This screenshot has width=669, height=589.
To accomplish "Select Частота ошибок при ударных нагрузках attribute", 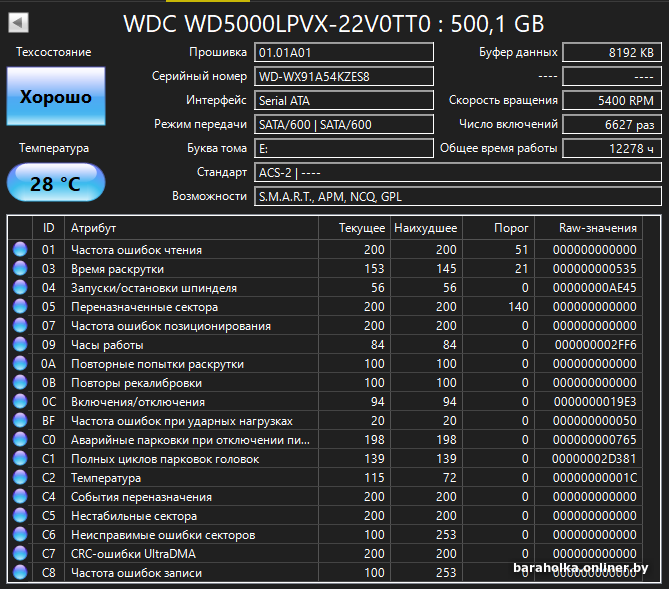I will pyautogui.click(x=182, y=421).
